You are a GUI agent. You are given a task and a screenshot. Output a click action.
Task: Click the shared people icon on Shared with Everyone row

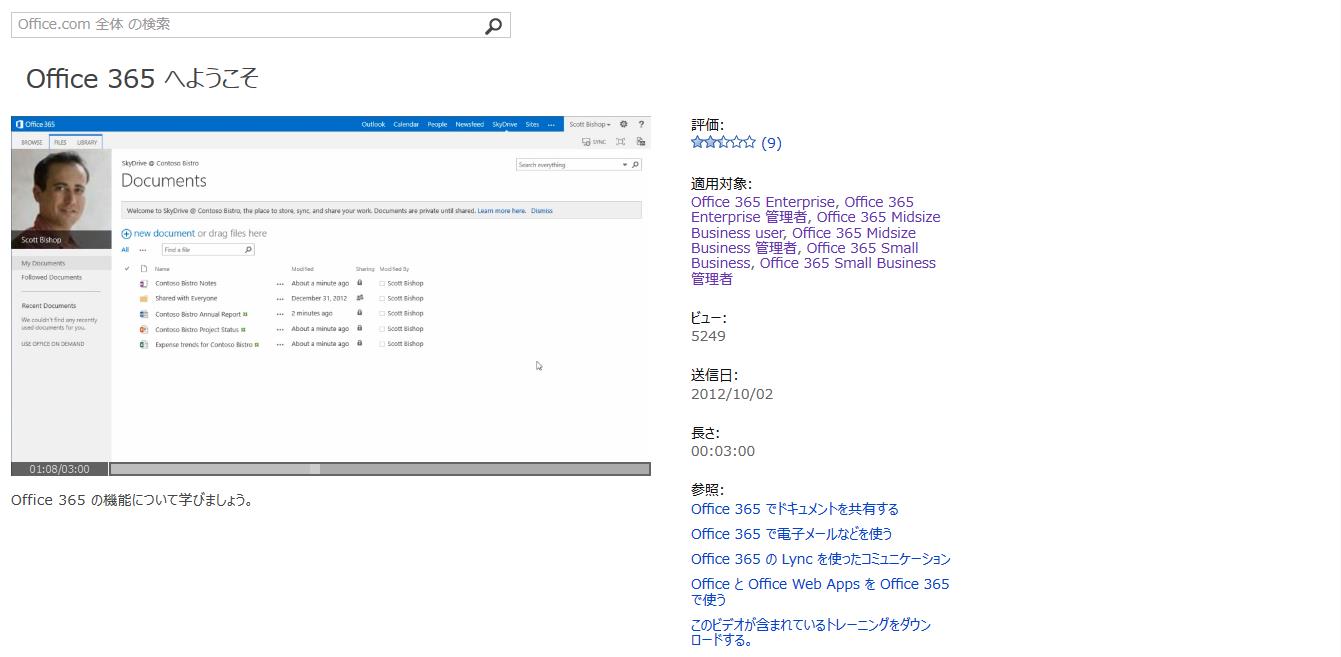pos(360,298)
